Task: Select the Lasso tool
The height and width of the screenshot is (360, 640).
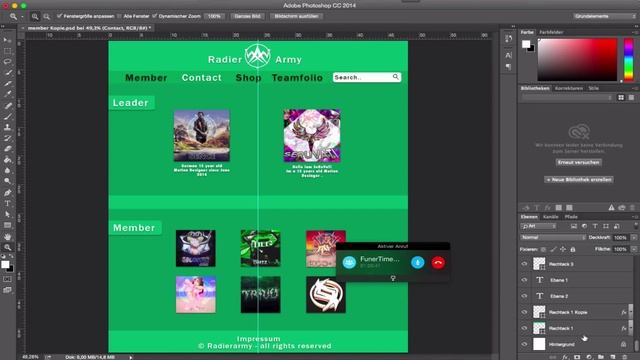Action: coord(7,62)
